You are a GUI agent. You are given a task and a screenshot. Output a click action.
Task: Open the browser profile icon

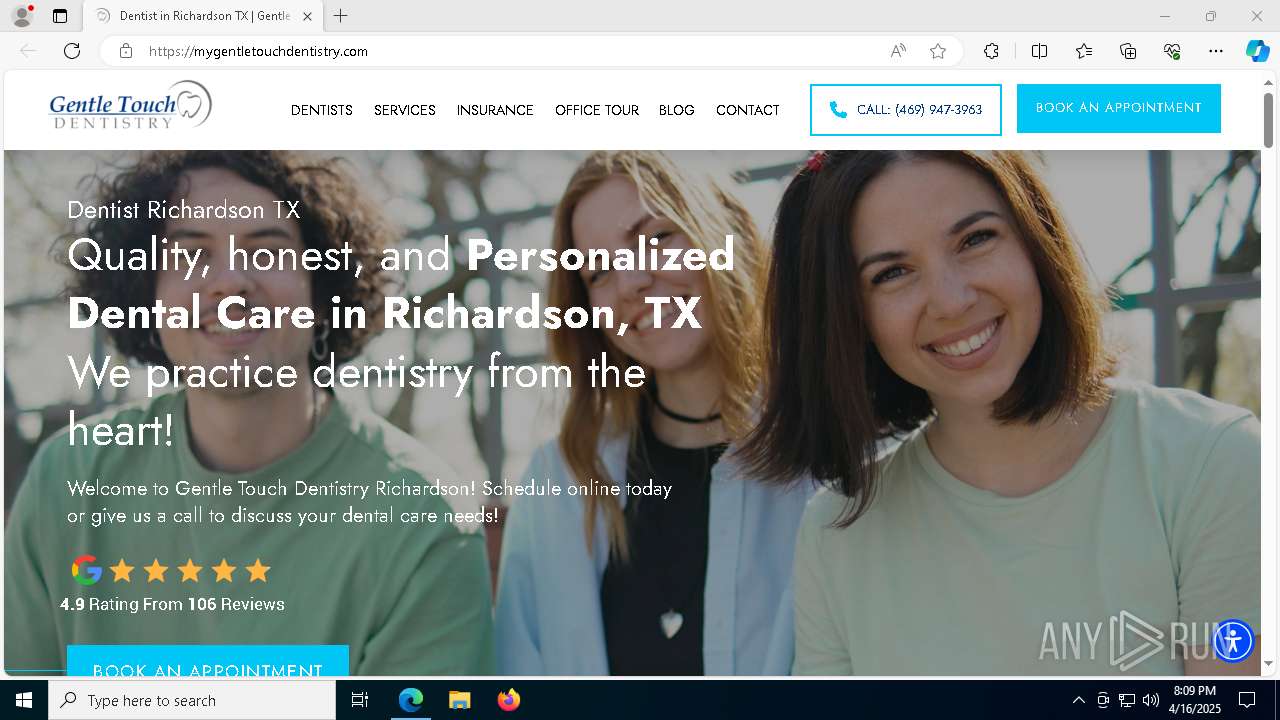tap(22, 16)
